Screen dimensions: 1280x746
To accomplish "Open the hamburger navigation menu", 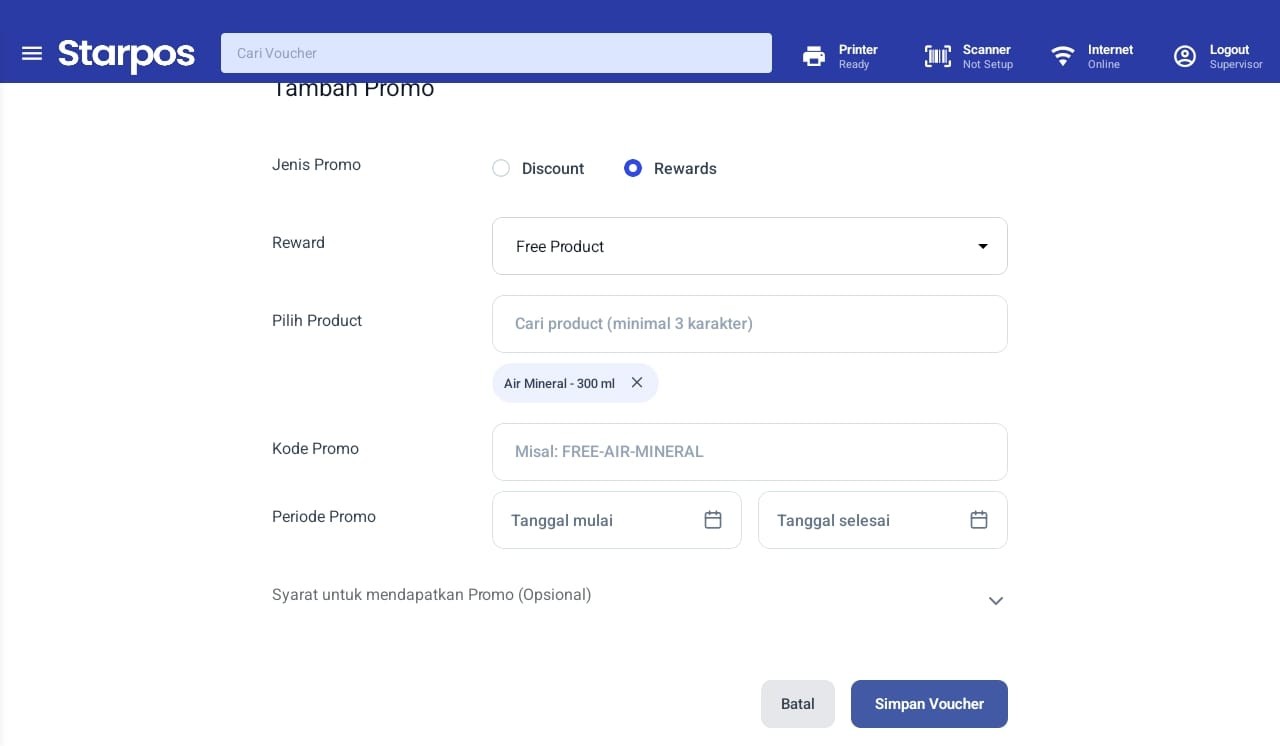I will [x=32, y=53].
